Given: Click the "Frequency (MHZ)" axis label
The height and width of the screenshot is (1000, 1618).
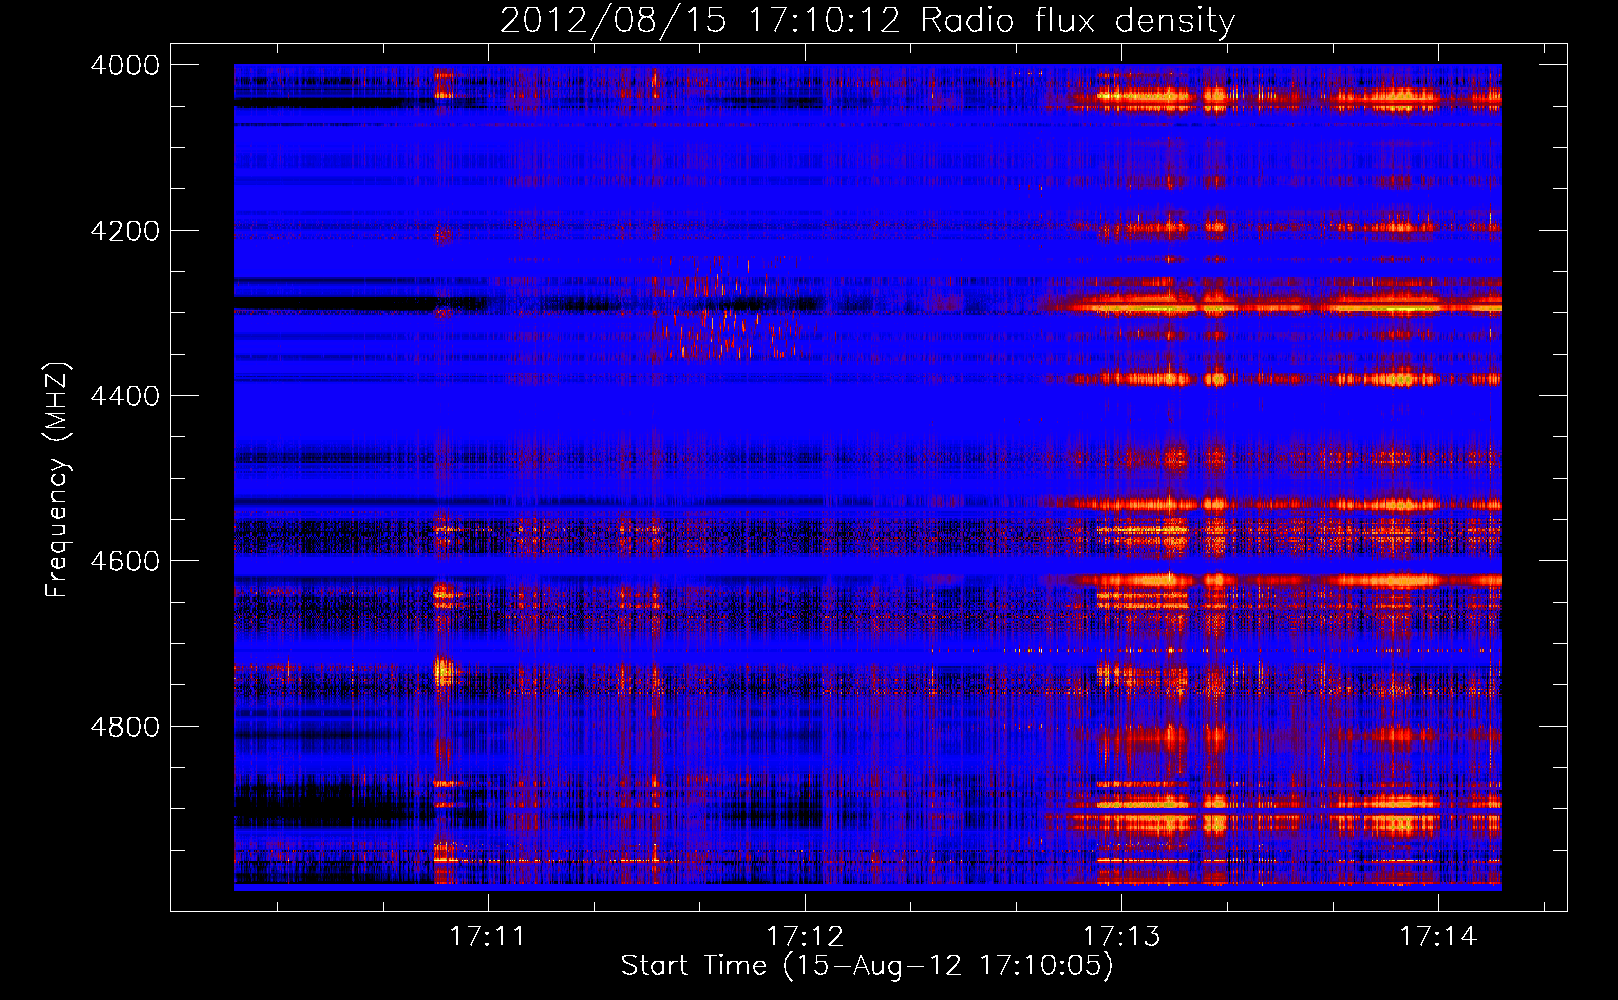Looking at the screenshot, I should [x=57, y=479].
